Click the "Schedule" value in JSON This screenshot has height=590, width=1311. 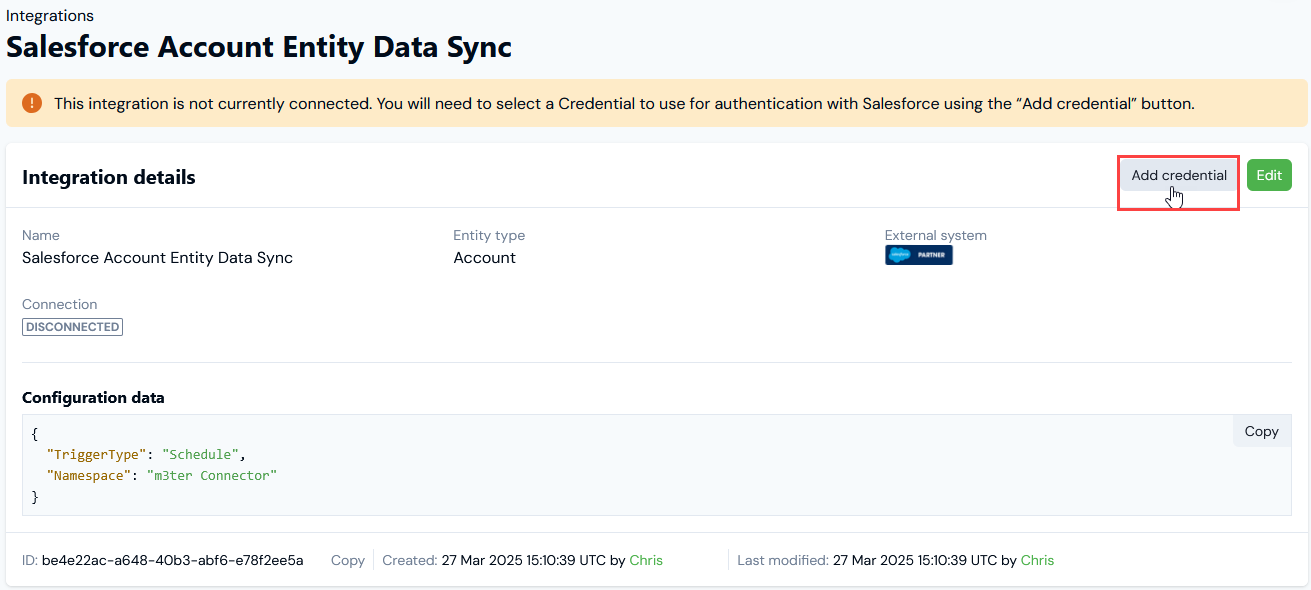coord(200,454)
